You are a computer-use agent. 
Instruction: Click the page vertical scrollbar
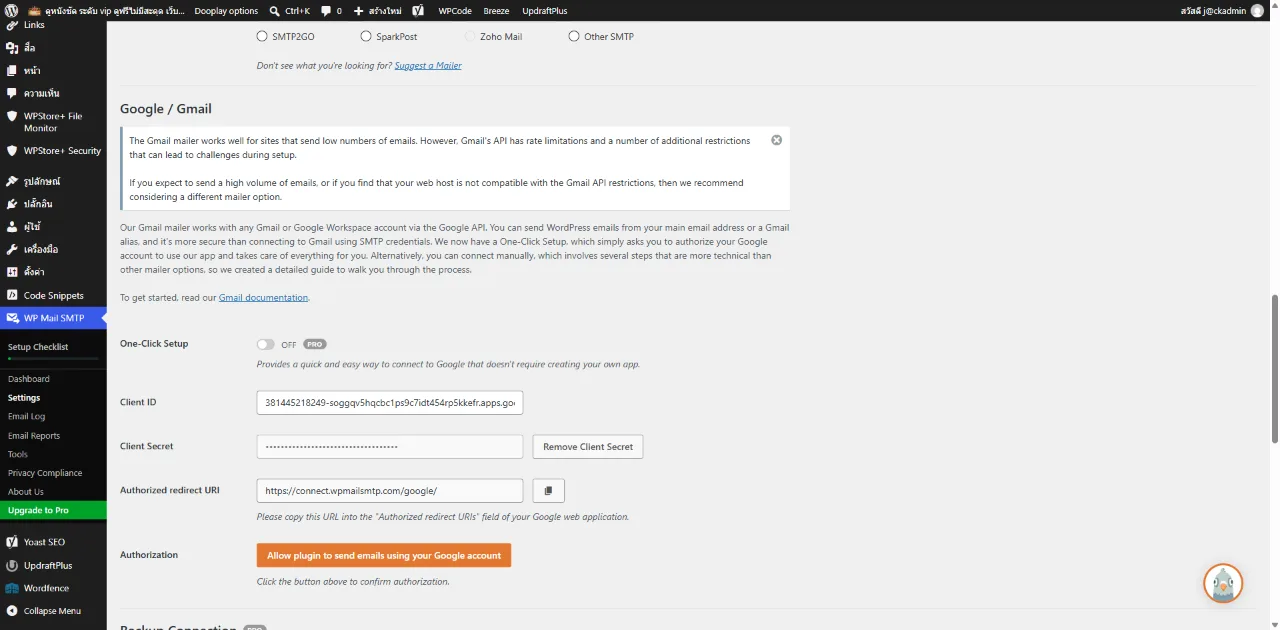[x=1274, y=368]
